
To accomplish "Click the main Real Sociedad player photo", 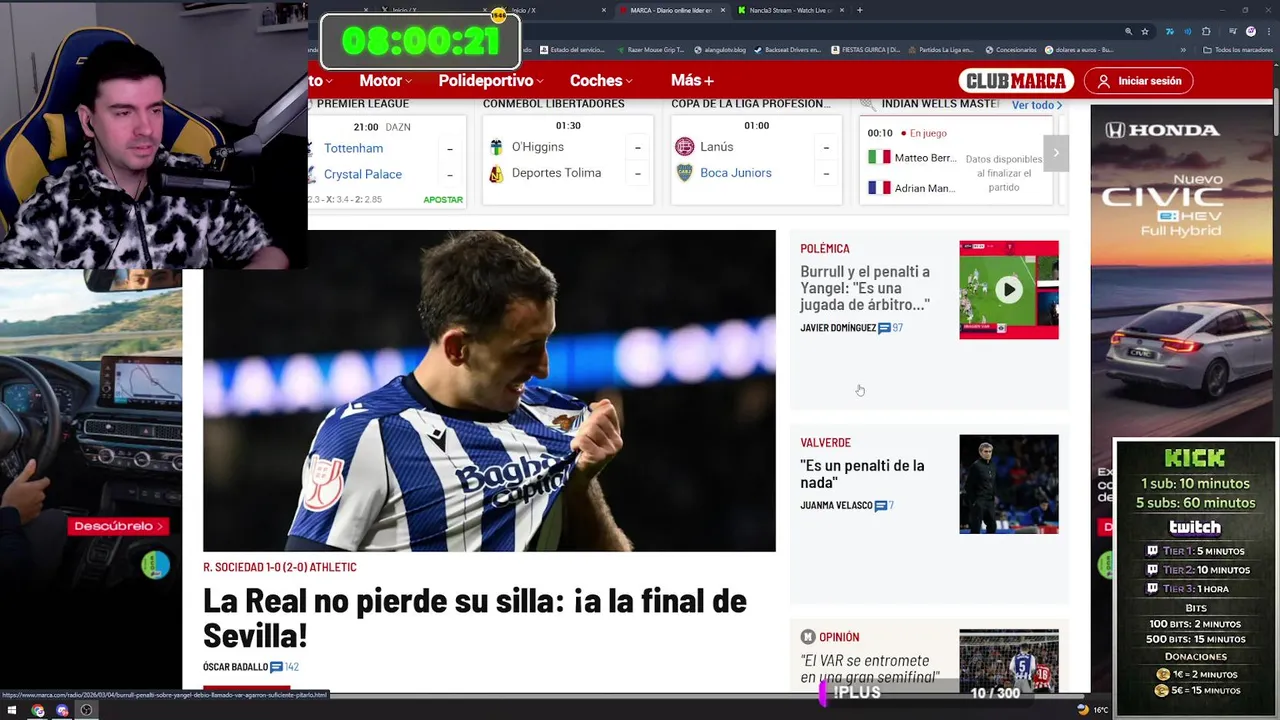I will tap(489, 391).
